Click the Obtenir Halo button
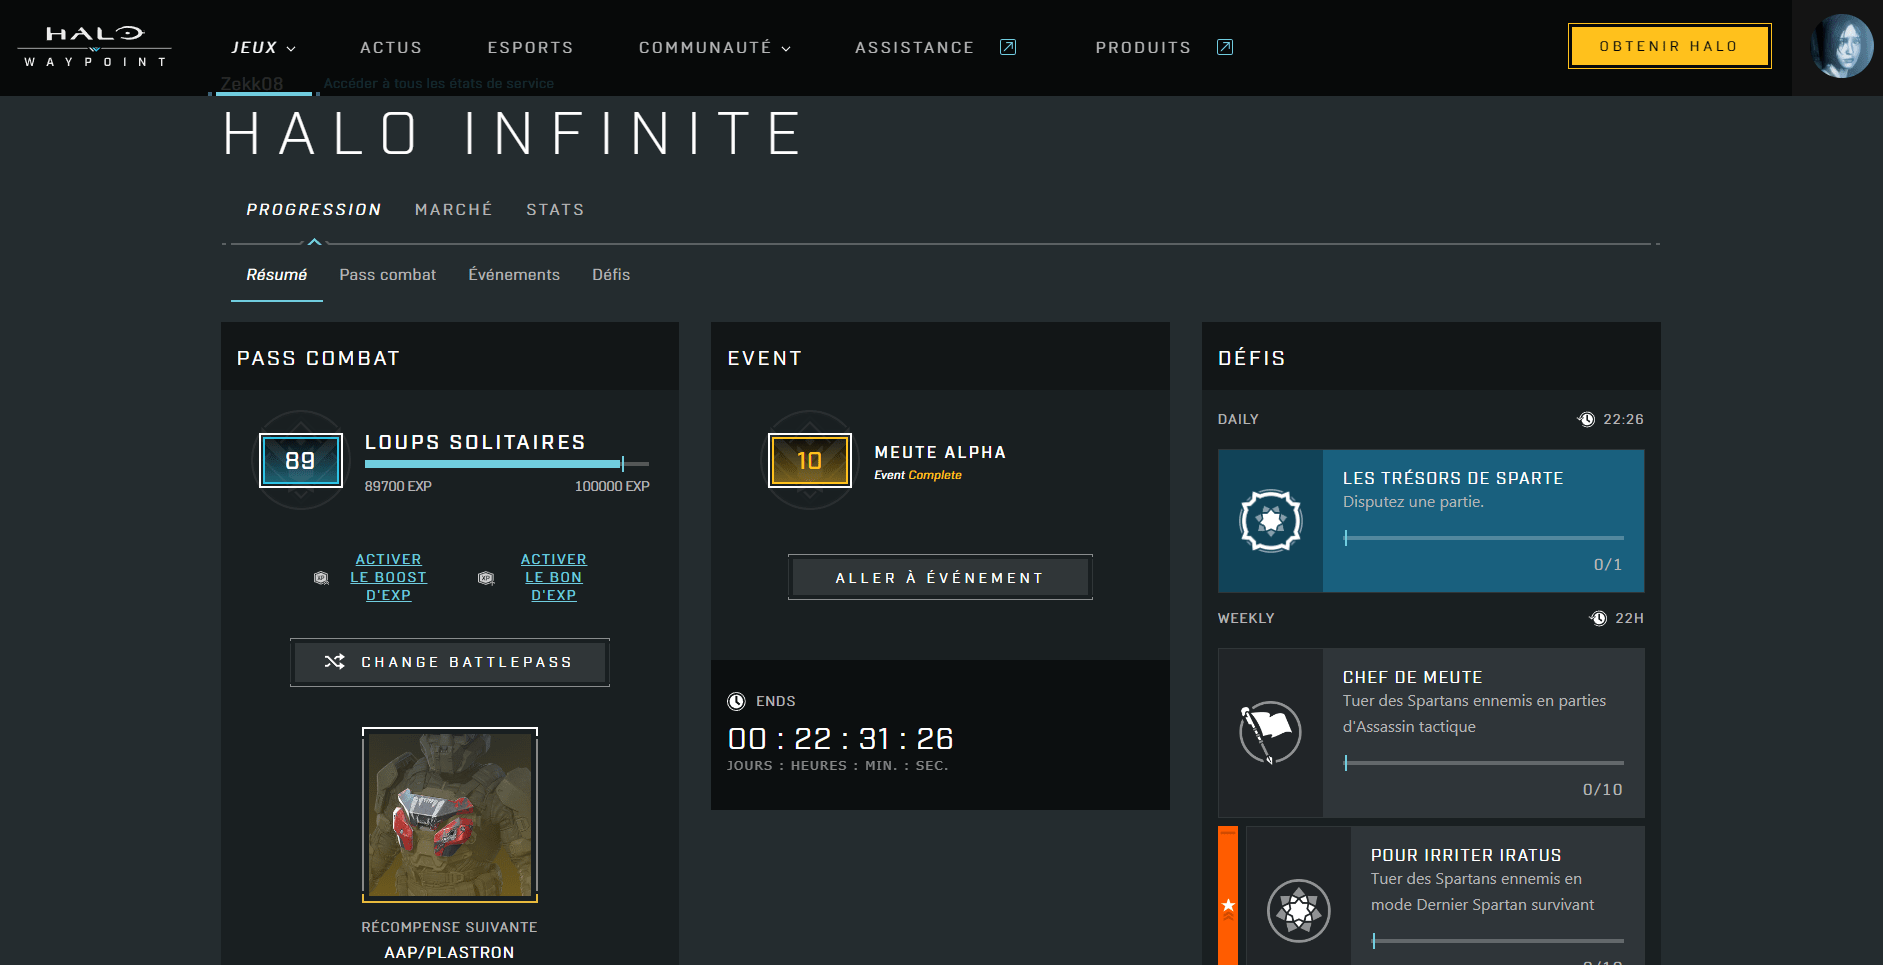 (1669, 46)
